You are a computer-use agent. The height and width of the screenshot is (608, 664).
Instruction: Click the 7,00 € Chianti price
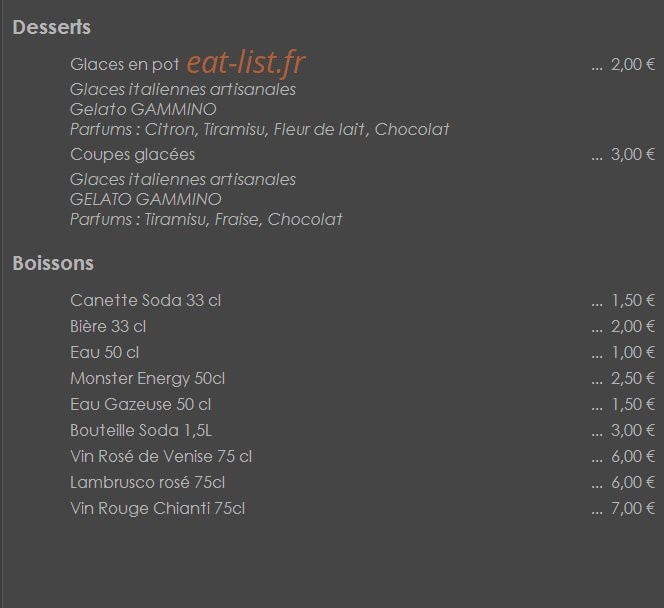(x=633, y=509)
